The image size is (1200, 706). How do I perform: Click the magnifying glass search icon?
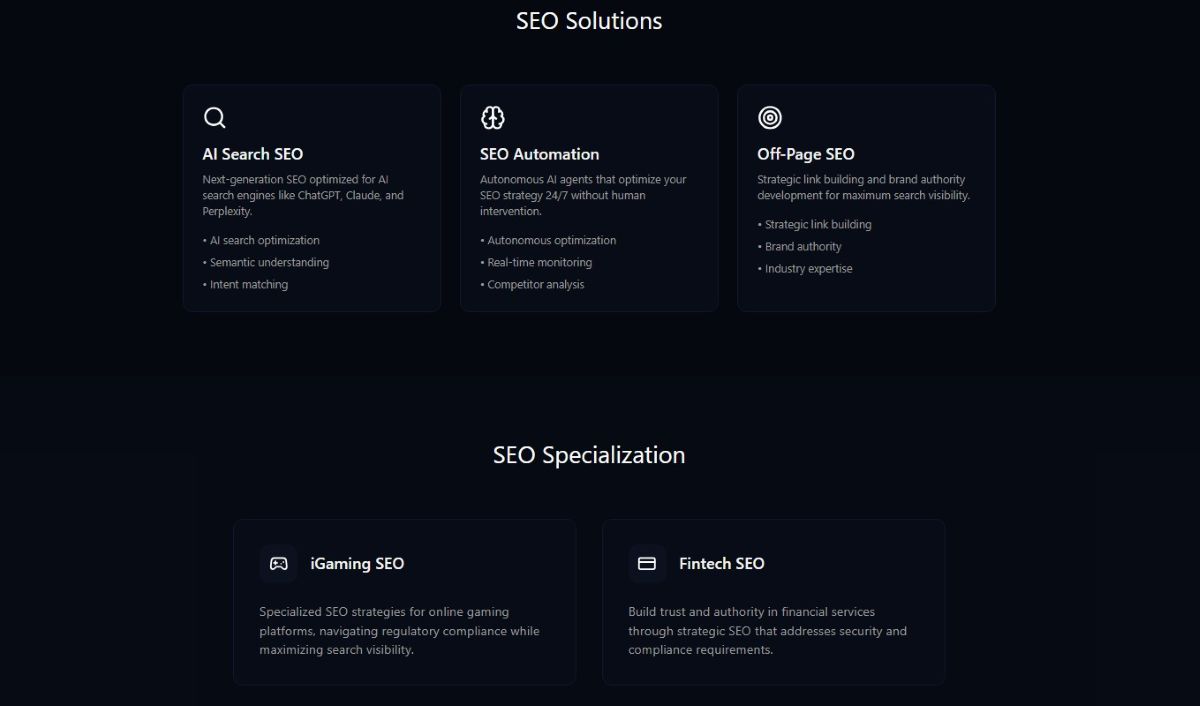pyautogui.click(x=214, y=118)
